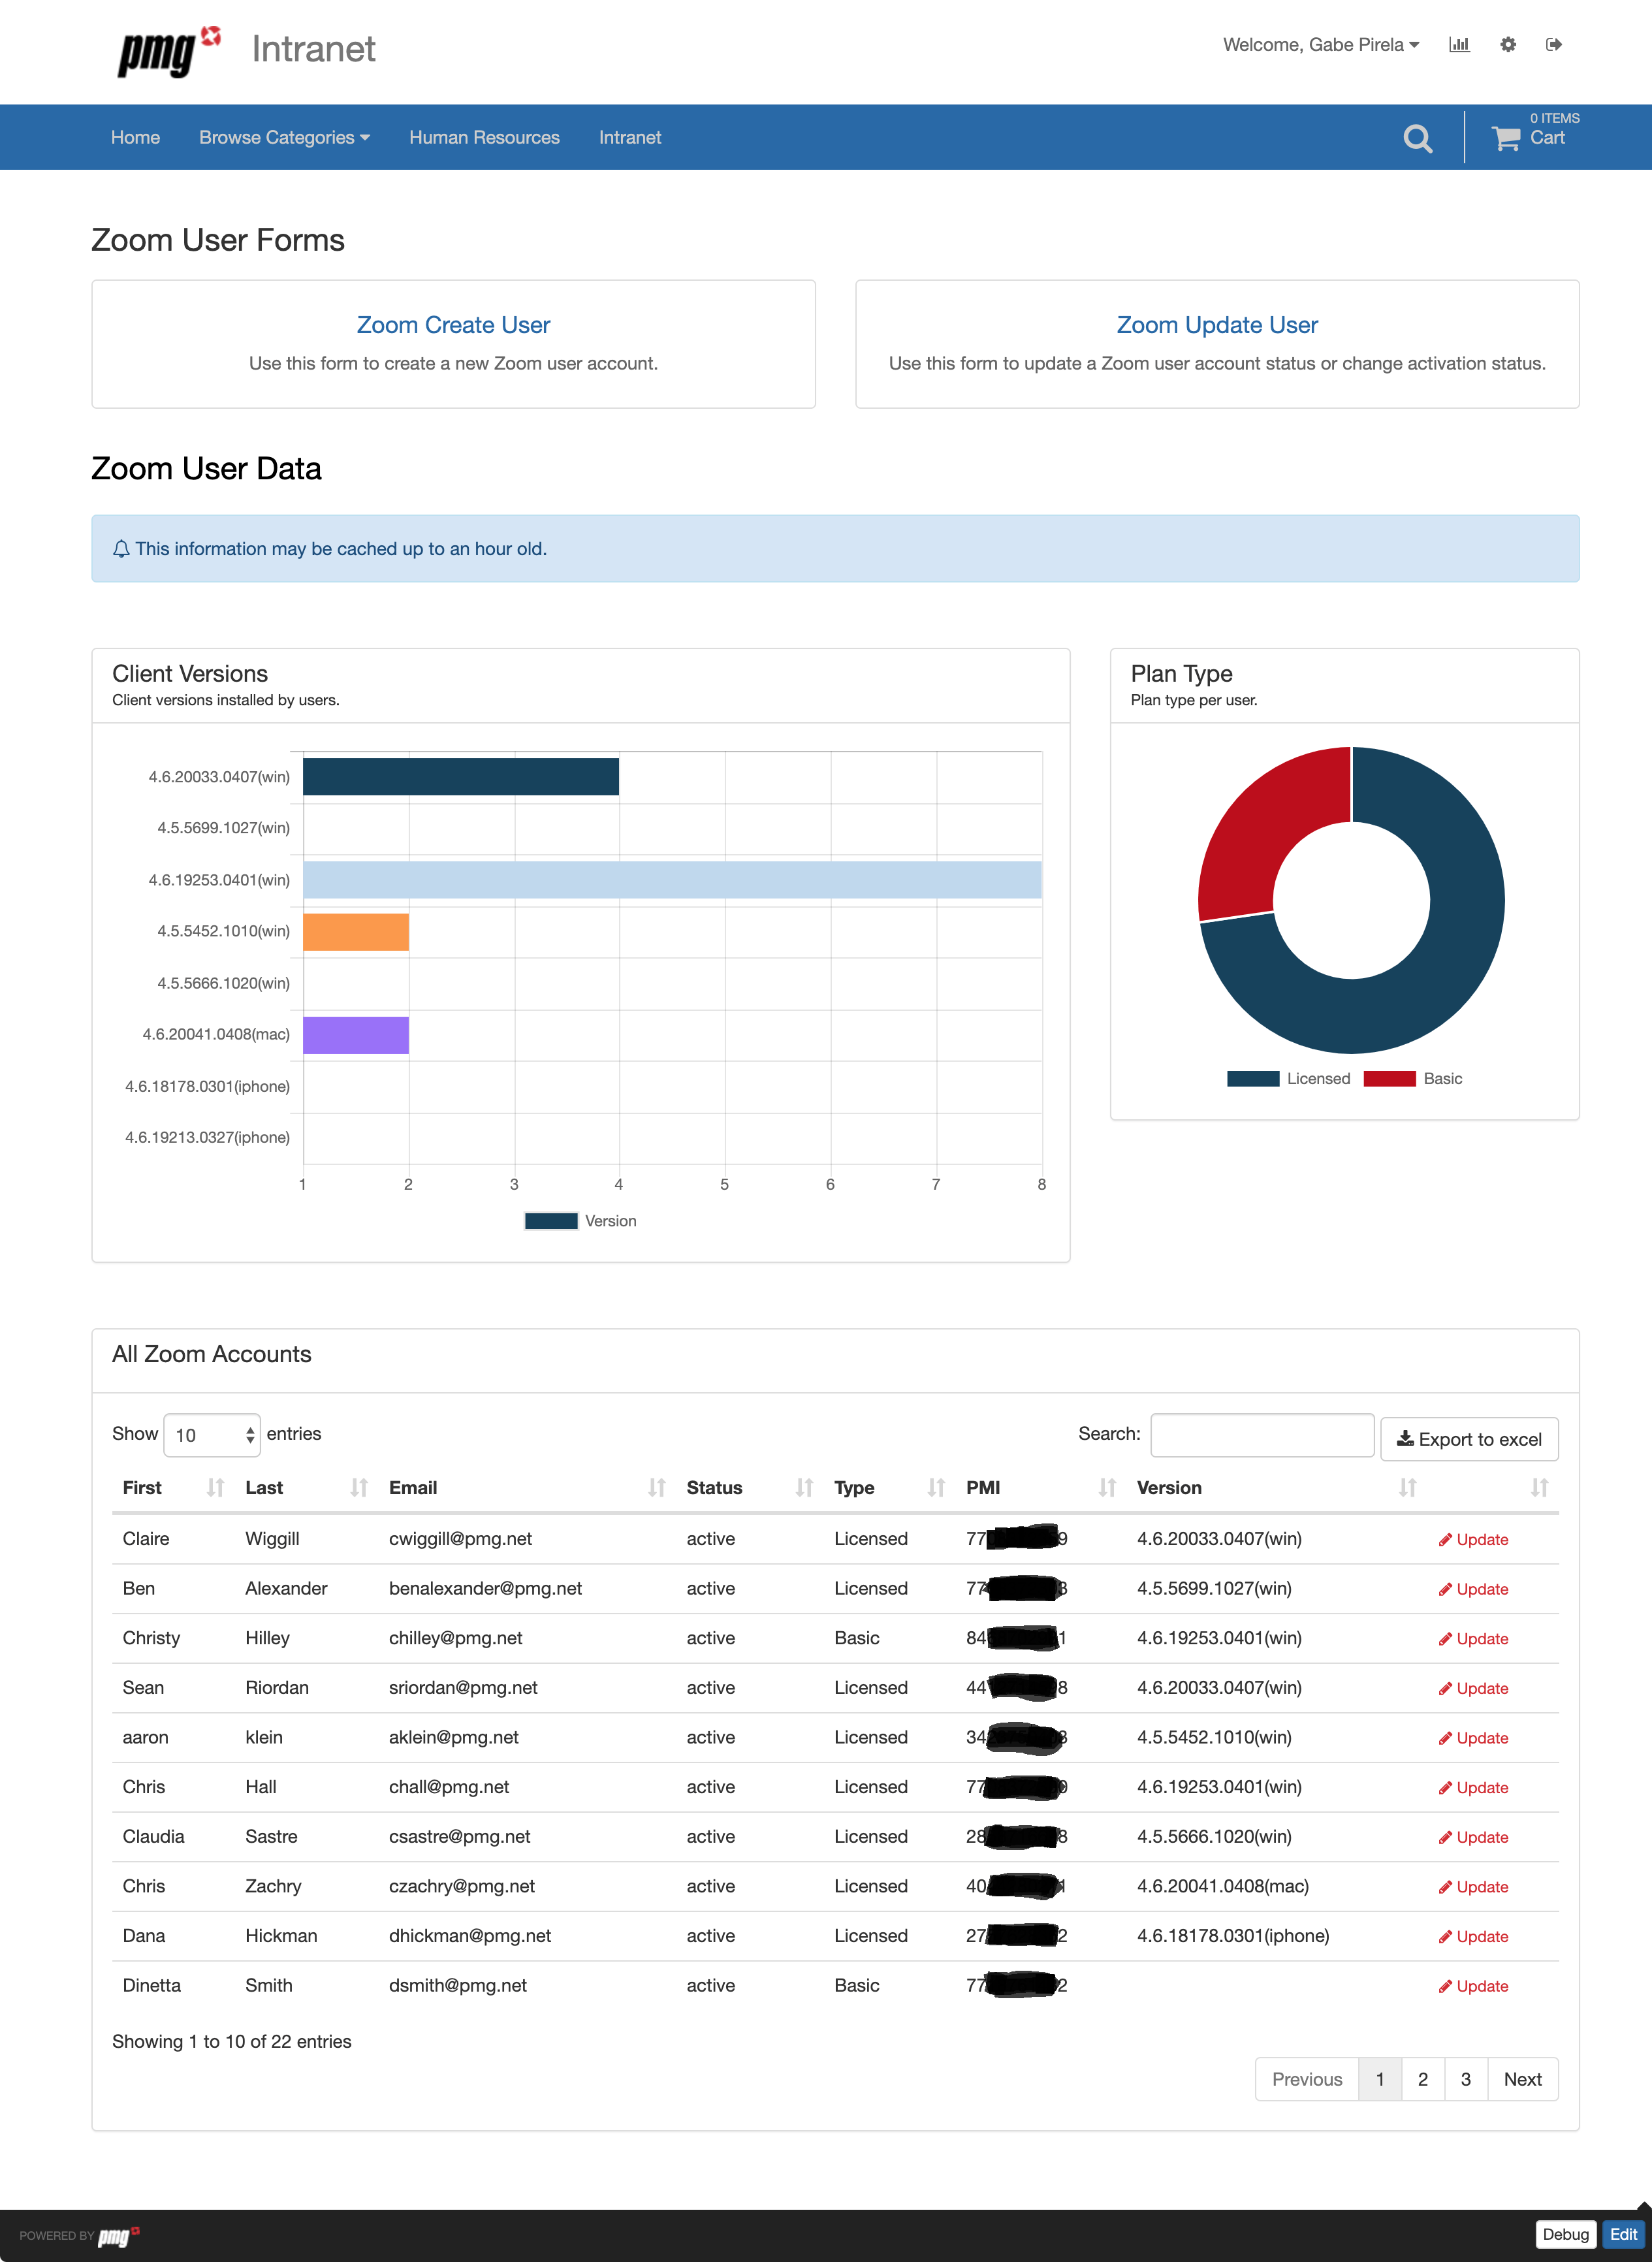Click the dhickman@pmg.net email cell
This screenshot has height=2262, width=1652.
[x=470, y=1936]
